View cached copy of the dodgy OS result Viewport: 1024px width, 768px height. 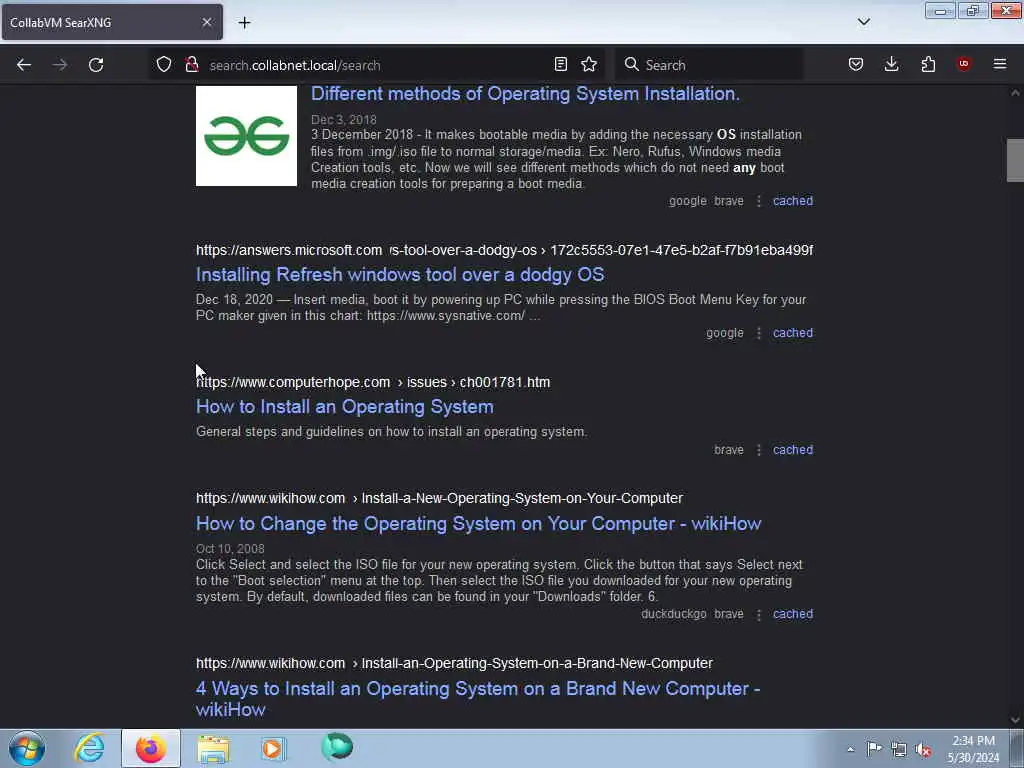793,333
